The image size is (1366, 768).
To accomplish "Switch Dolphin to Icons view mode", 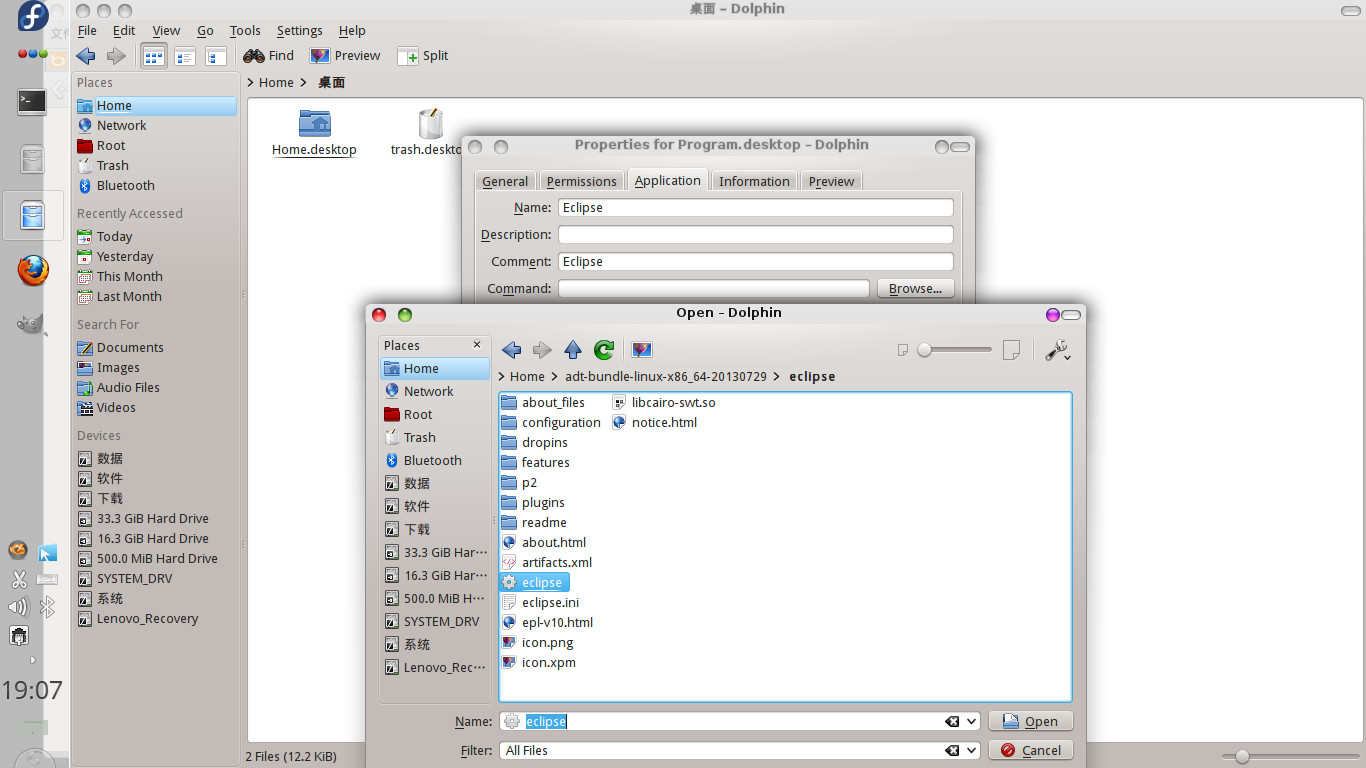I will [153, 56].
